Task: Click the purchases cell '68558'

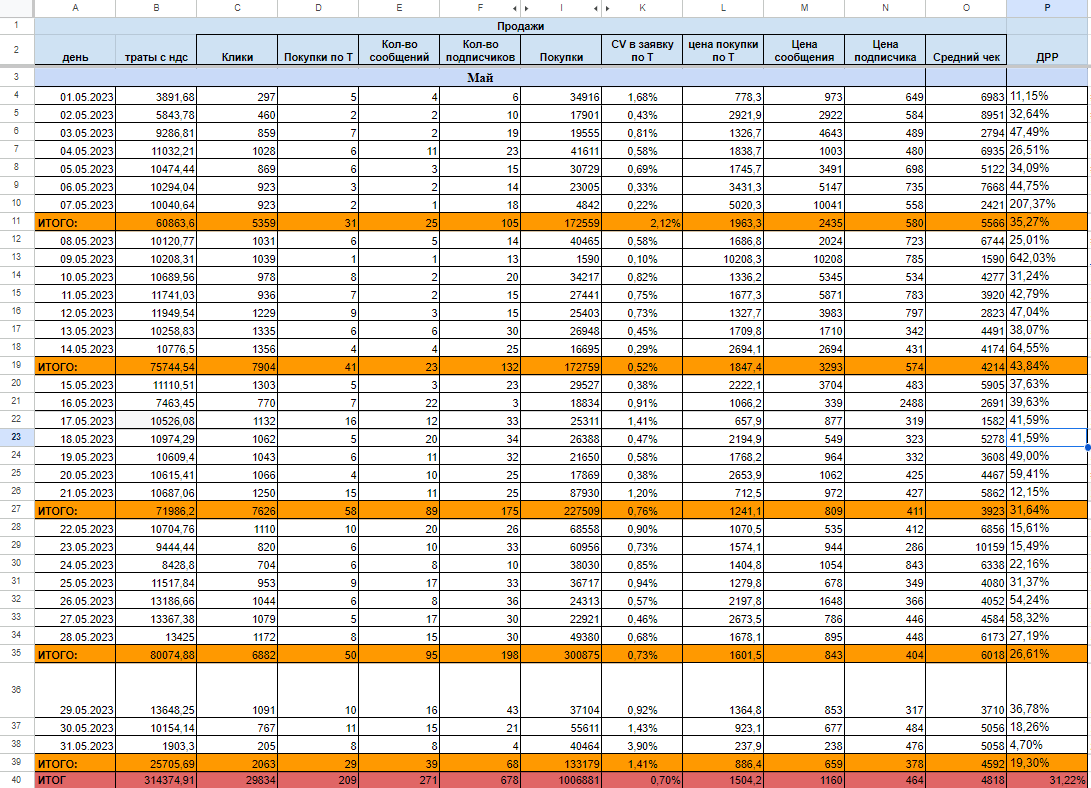Action: pyautogui.click(x=561, y=529)
